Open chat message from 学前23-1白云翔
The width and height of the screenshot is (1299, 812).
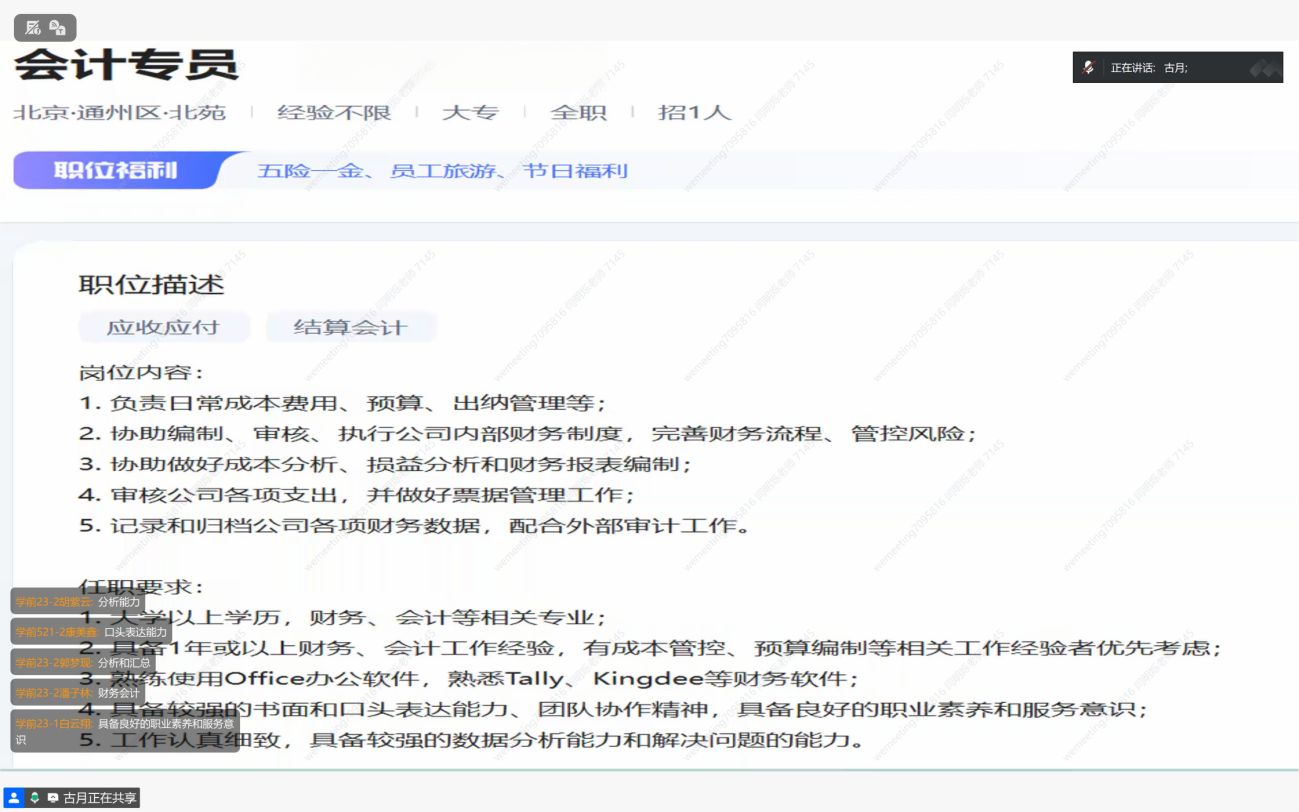124,730
